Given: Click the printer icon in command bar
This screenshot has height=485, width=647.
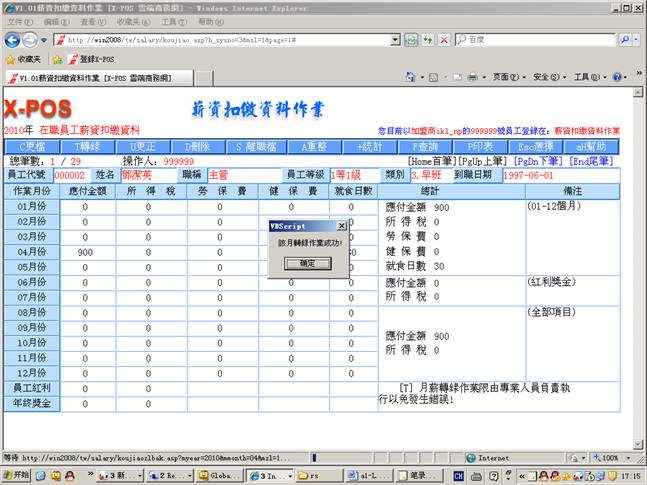Looking at the screenshot, I should tap(474, 77).
